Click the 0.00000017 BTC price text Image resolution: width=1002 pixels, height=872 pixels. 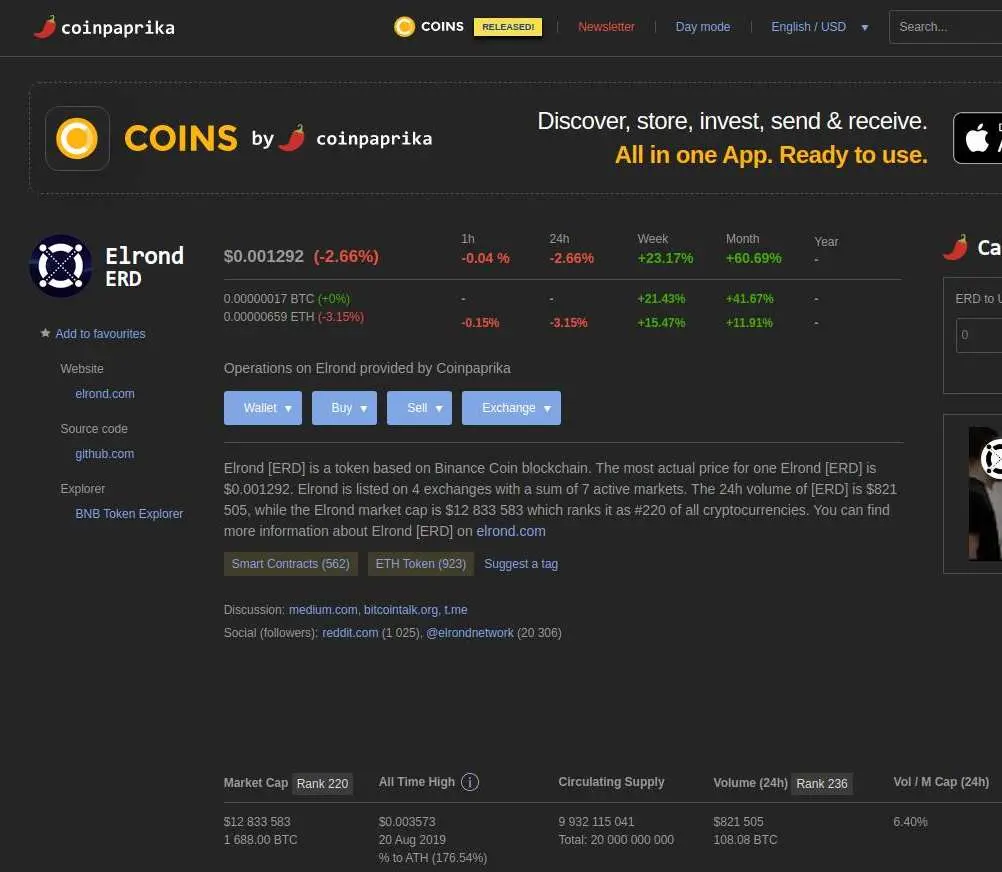[269, 298]
